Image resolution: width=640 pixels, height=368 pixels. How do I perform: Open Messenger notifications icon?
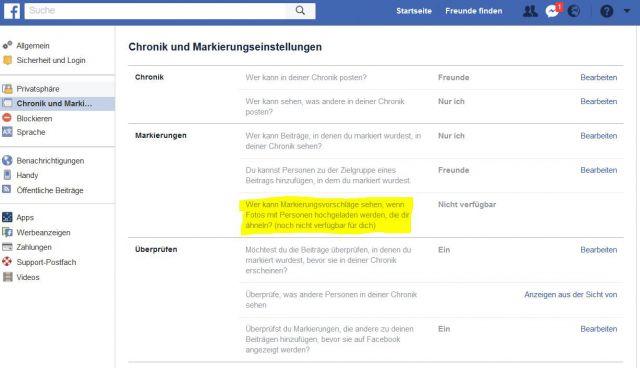click(x=552, y=11)
